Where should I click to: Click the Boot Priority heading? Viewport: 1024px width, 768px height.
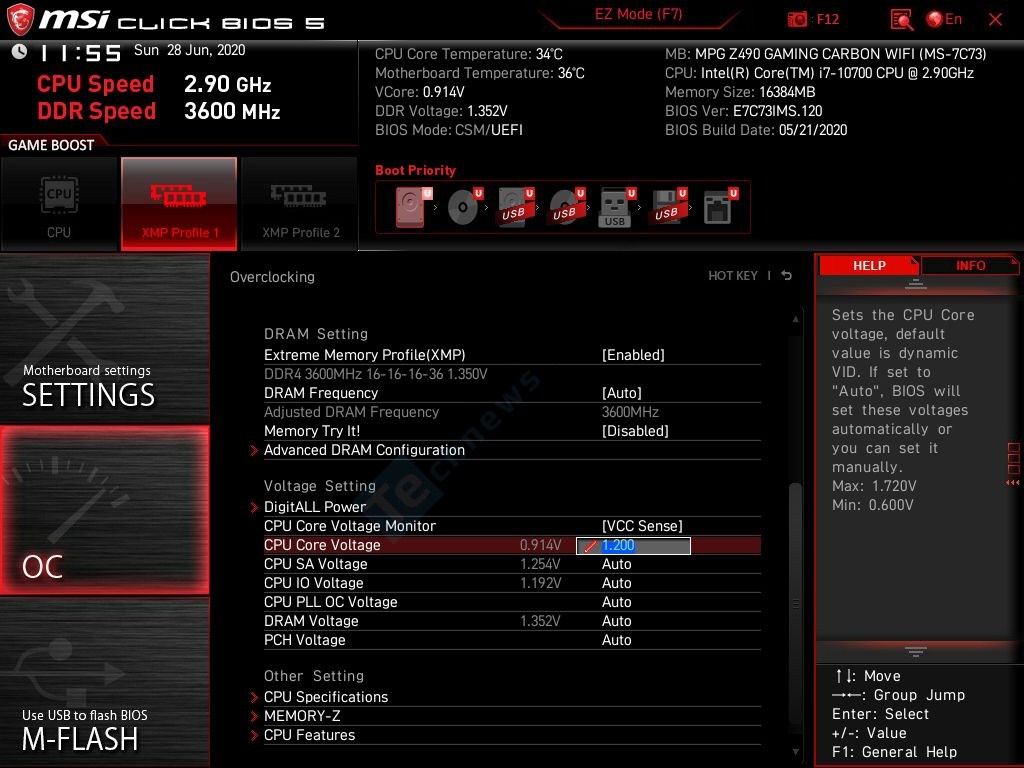(x=415, y=170)
